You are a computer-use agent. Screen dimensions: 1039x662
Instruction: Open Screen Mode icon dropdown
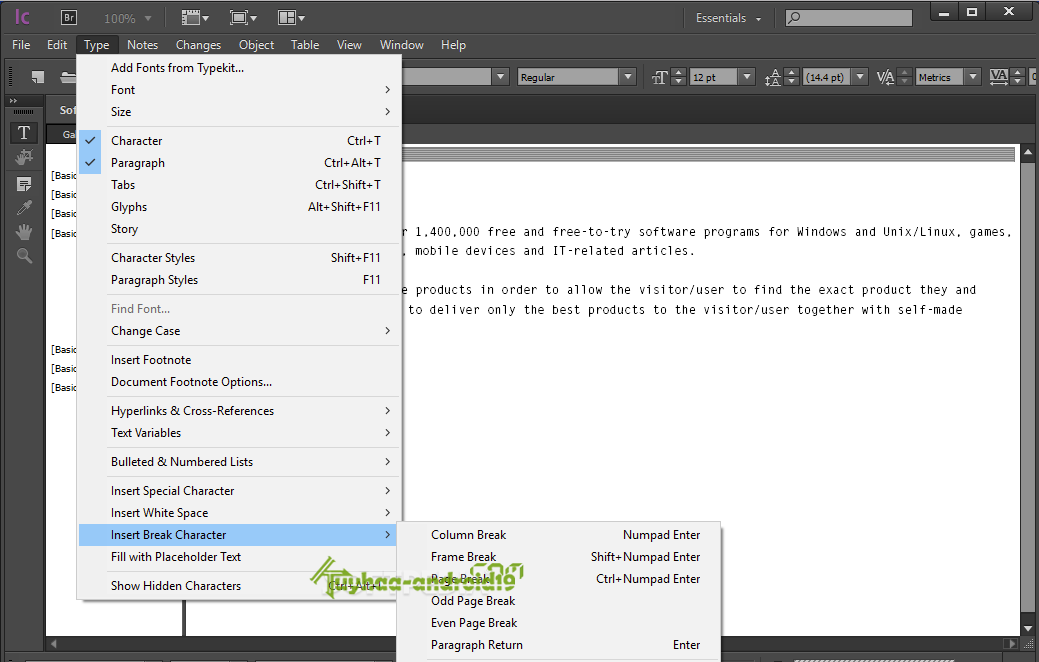(x=243, y=18)
